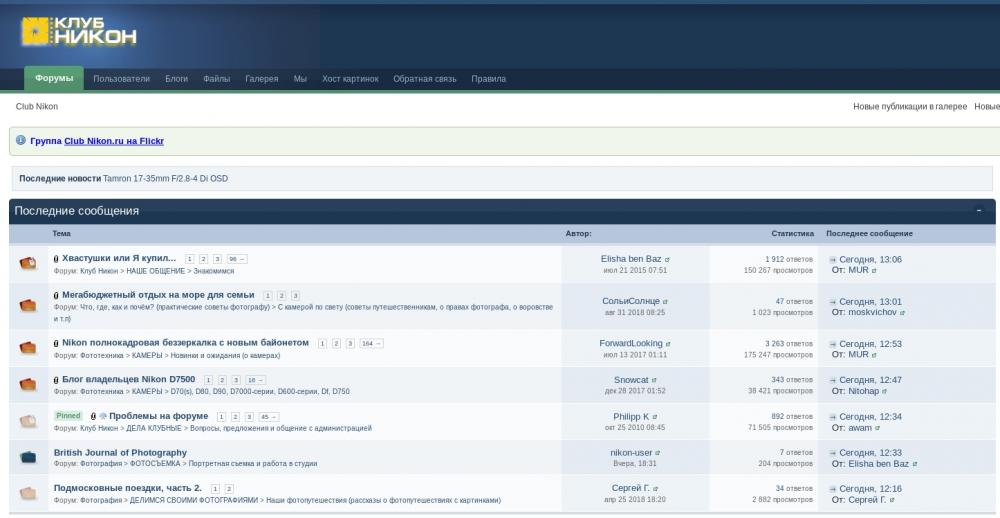Open topic Nikon полнокадровая беззеркалка с новым байонетом

[186, 343]
